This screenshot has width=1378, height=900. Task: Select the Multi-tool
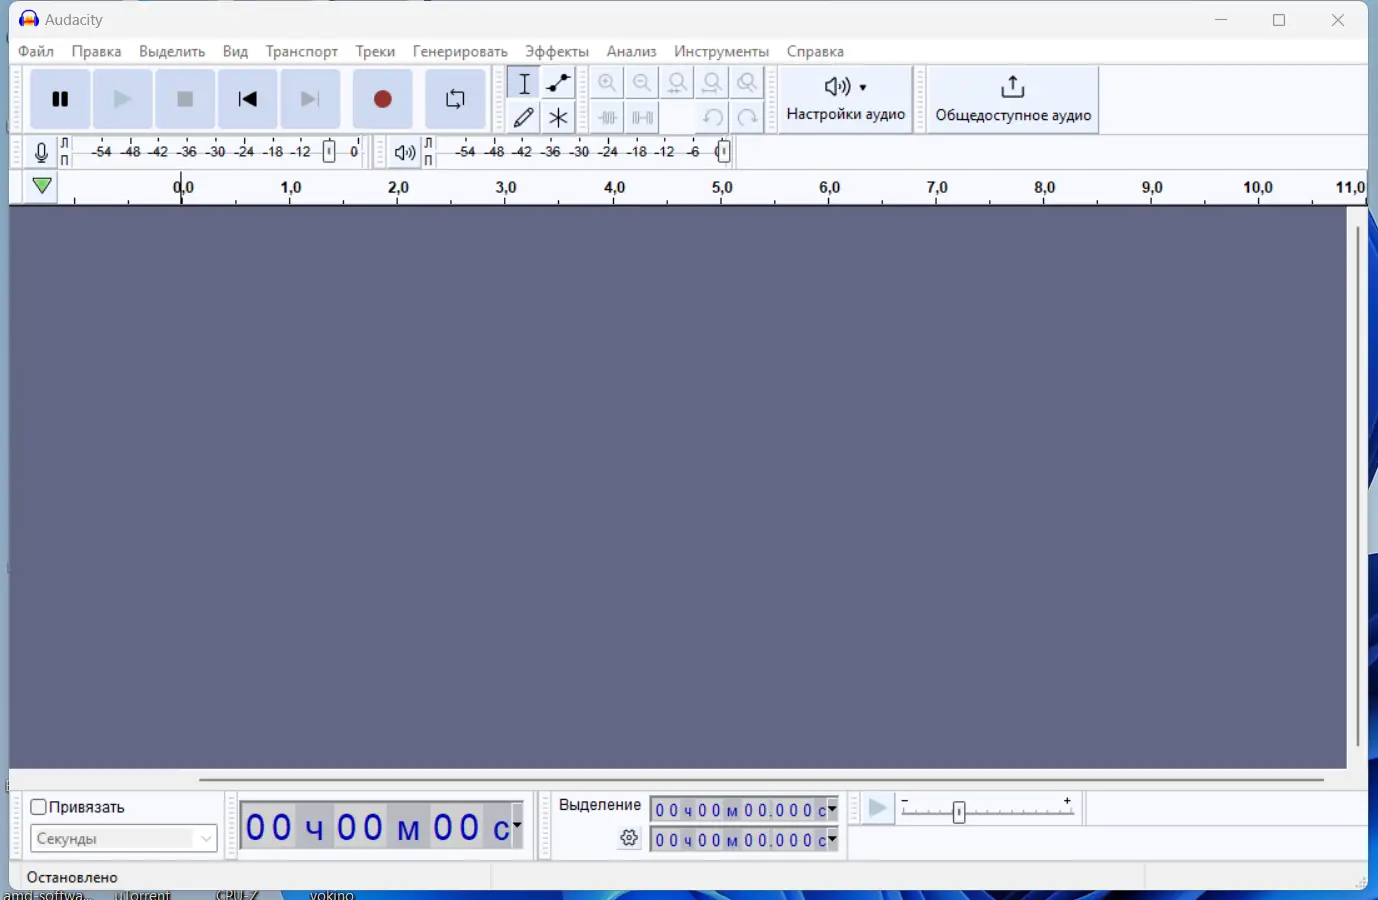pos(558,117)
